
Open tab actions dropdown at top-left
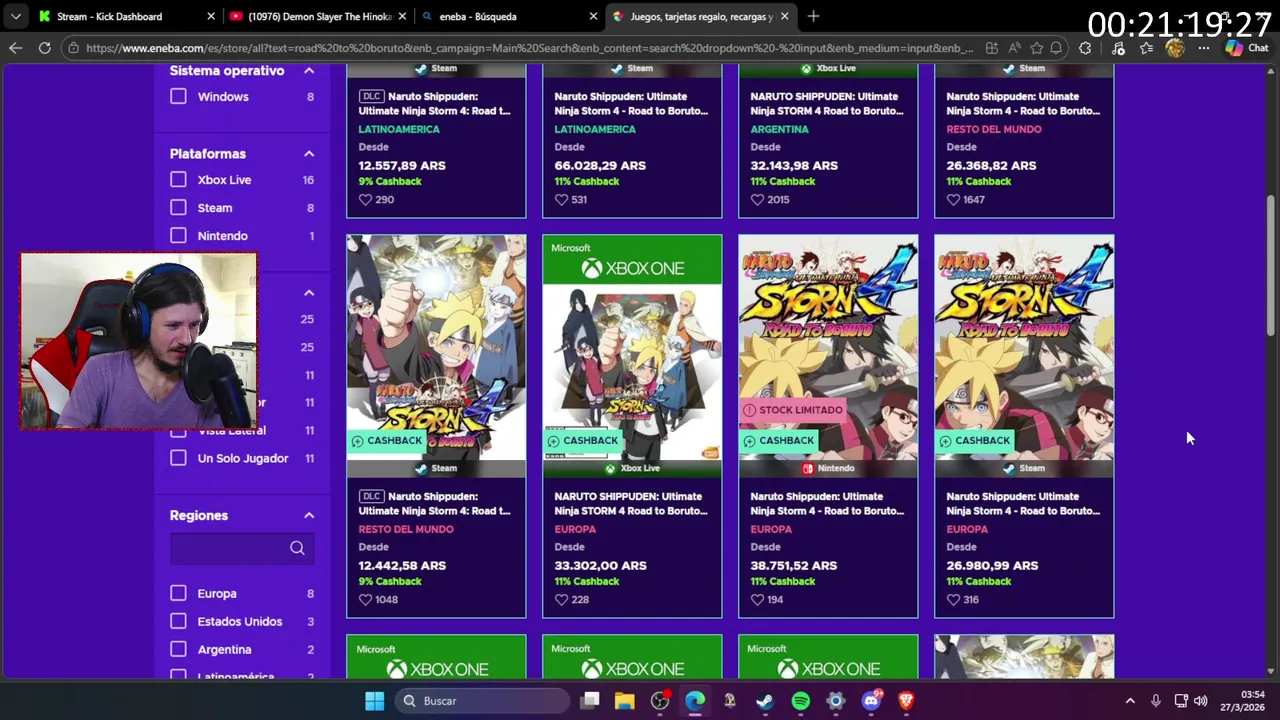coord(16,16)
